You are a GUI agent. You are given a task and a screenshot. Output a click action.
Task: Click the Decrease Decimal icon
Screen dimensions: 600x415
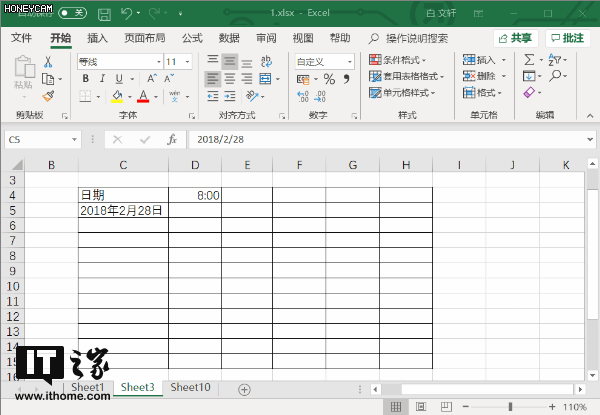point(320,96)
